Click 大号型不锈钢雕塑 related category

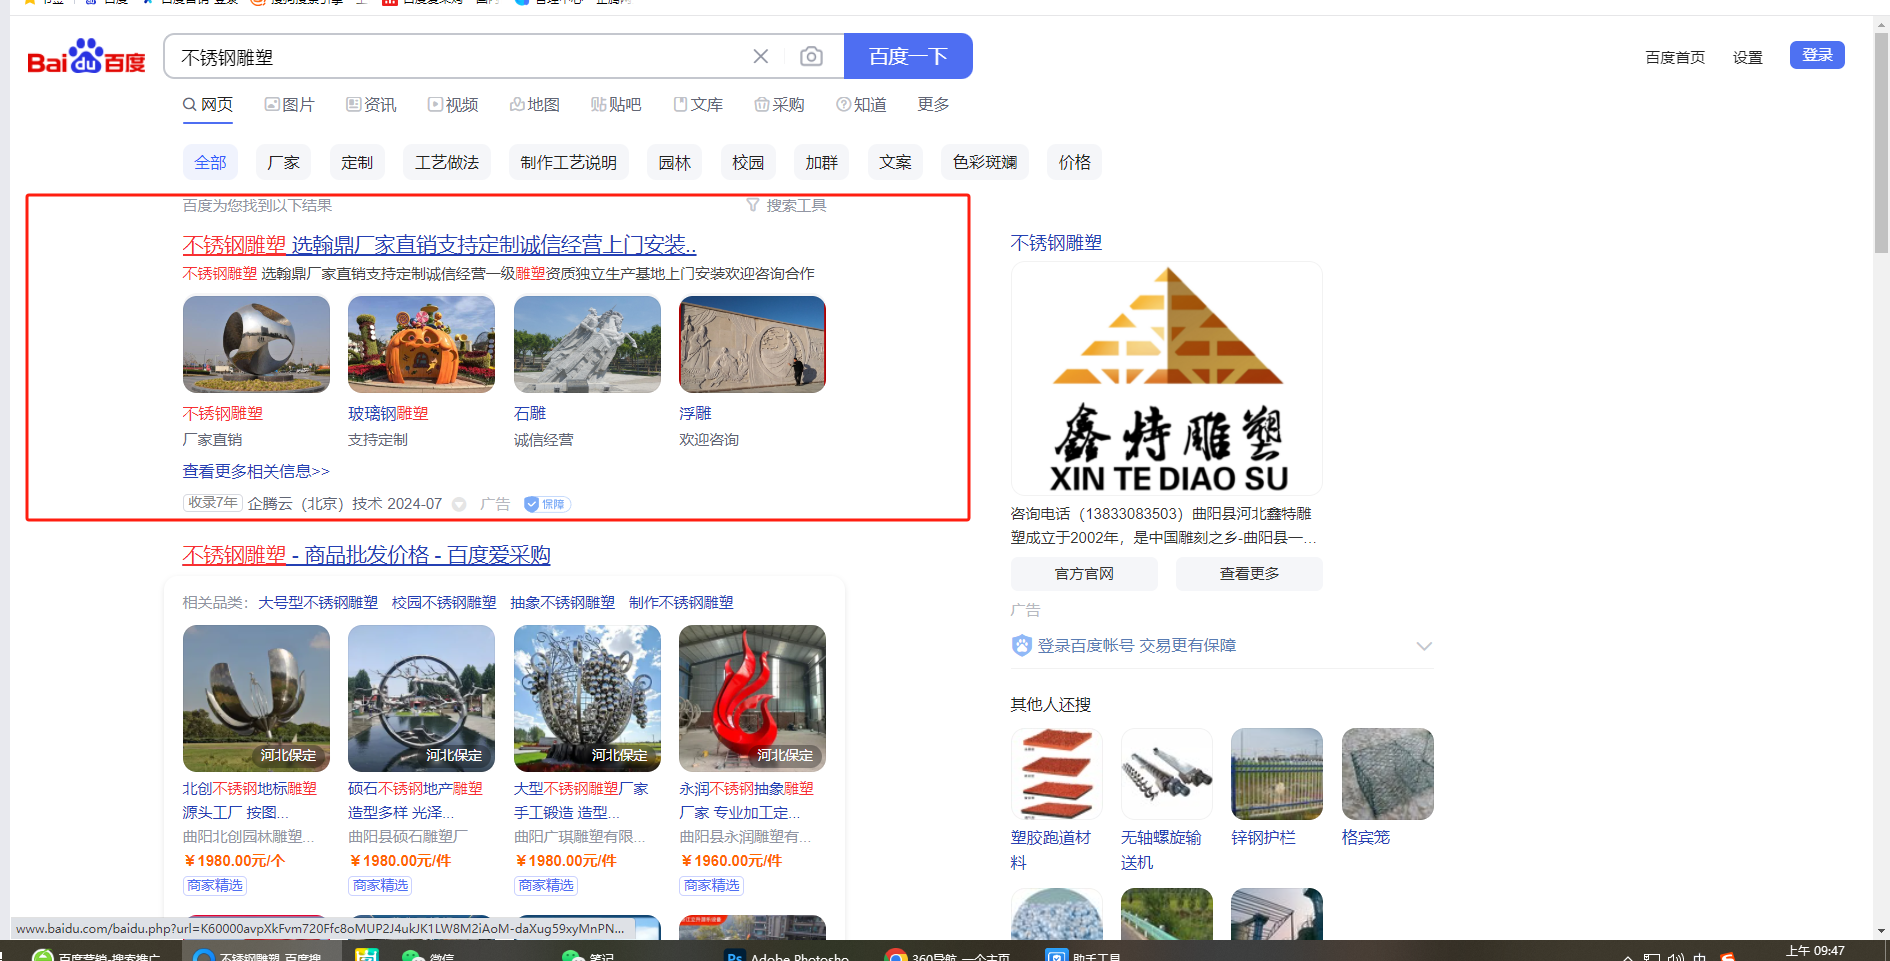[x=318, y=602]
